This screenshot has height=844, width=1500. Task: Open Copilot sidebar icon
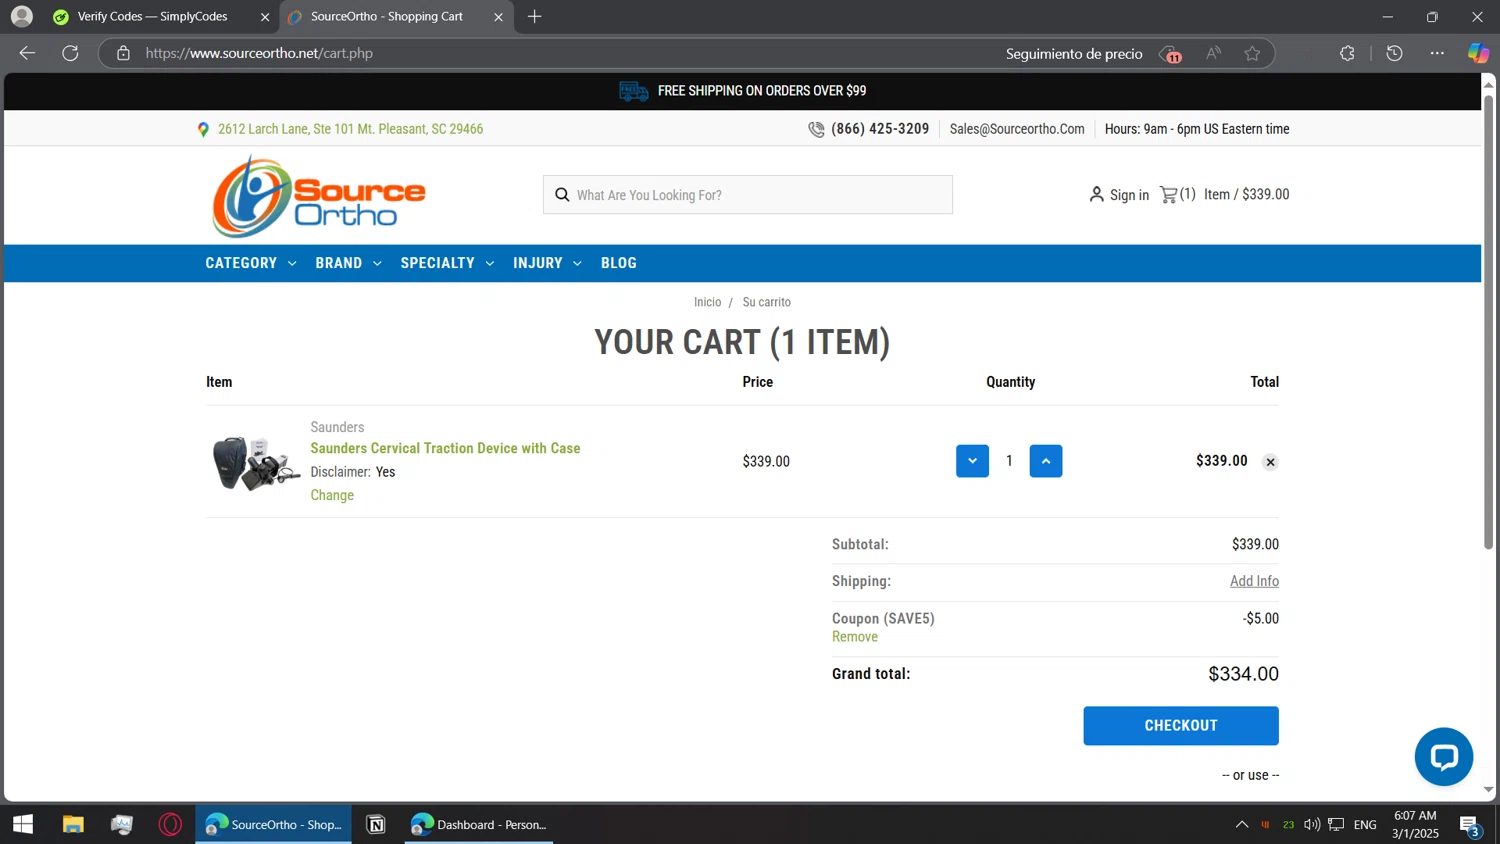pyautogui.click(x=1477, y=53)
